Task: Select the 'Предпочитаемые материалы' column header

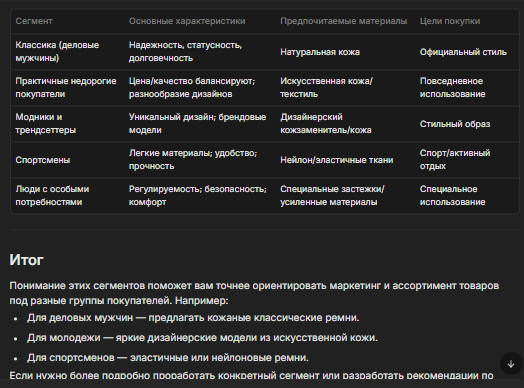Action: click(x=344, y=21)
